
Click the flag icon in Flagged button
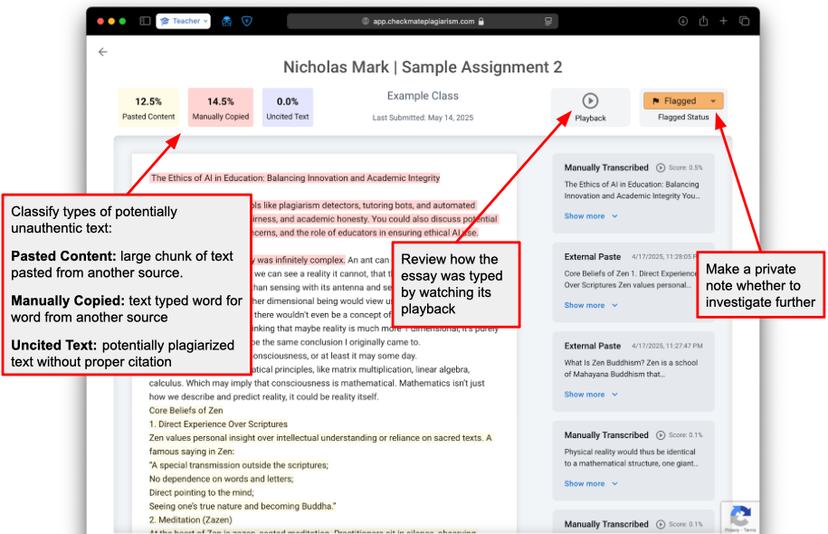coord(655,101)
